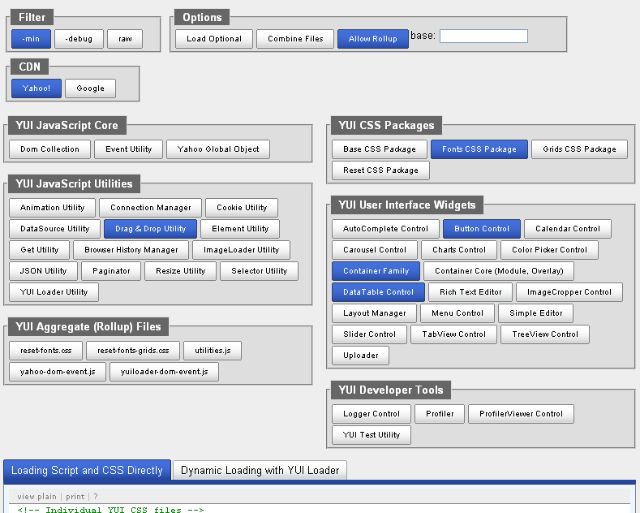Toggle the Slider Control

click(369, 334)
